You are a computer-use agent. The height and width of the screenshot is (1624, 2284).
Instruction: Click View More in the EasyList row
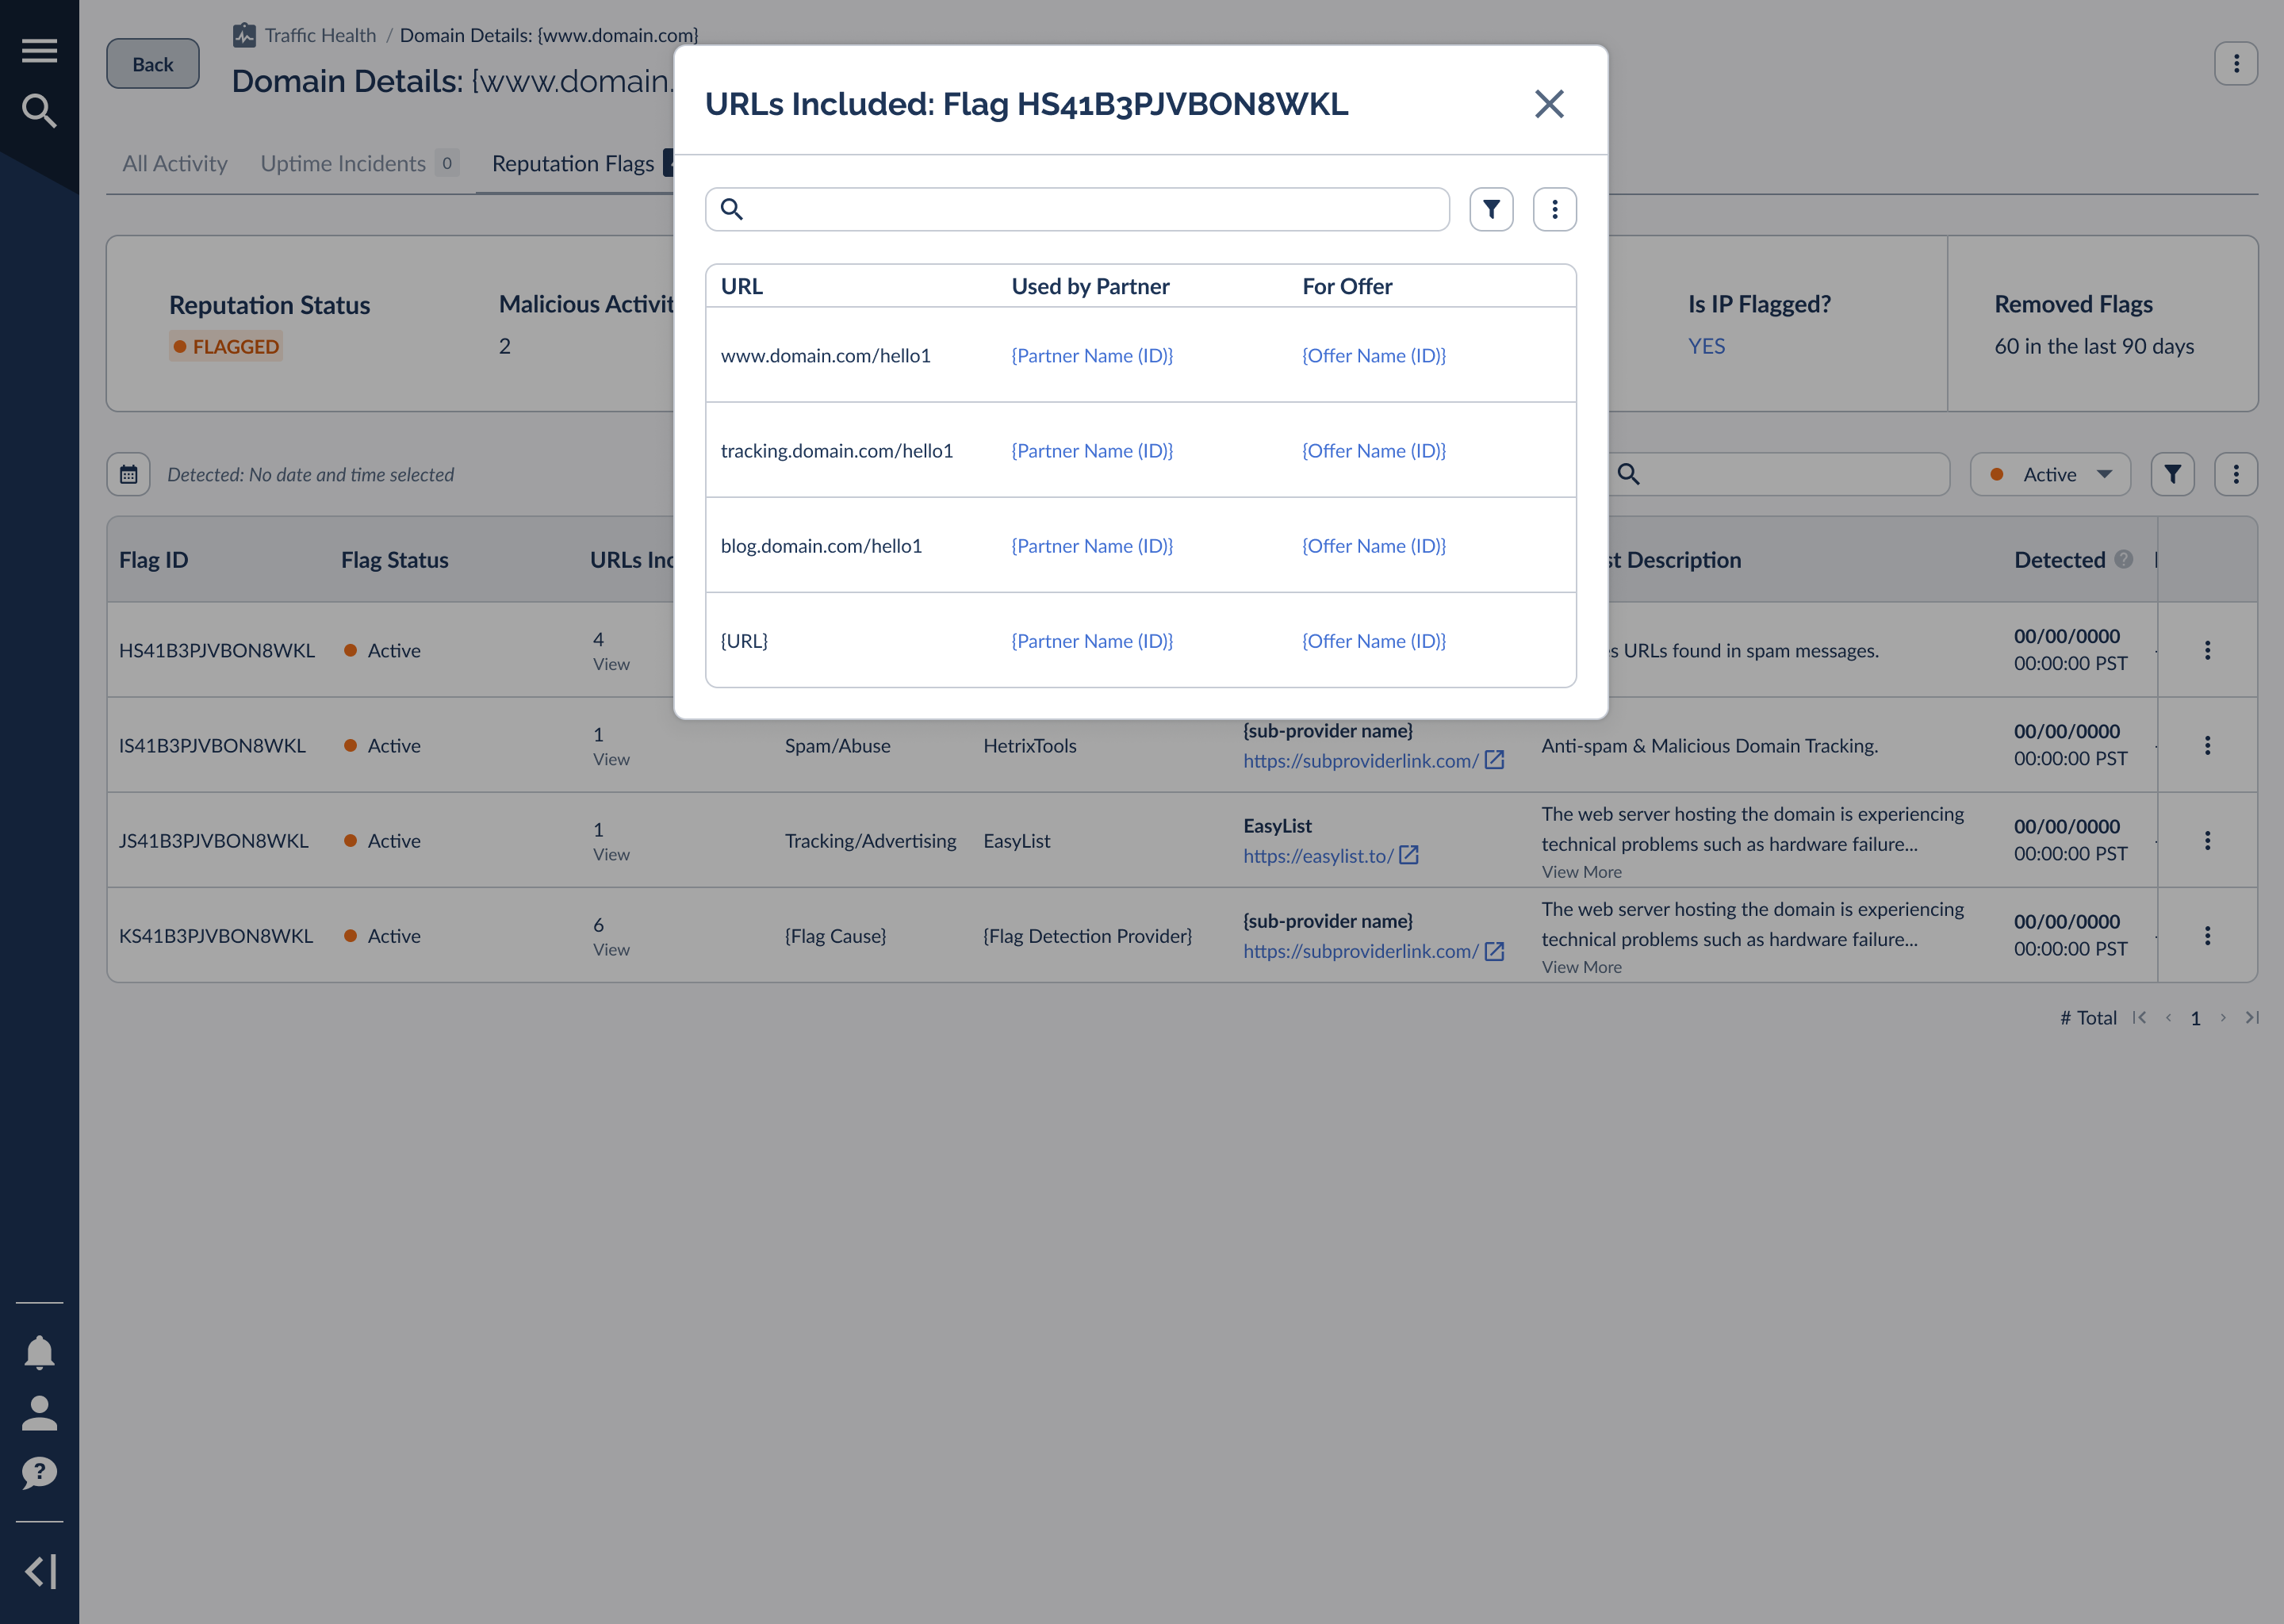coord(1581,871)
